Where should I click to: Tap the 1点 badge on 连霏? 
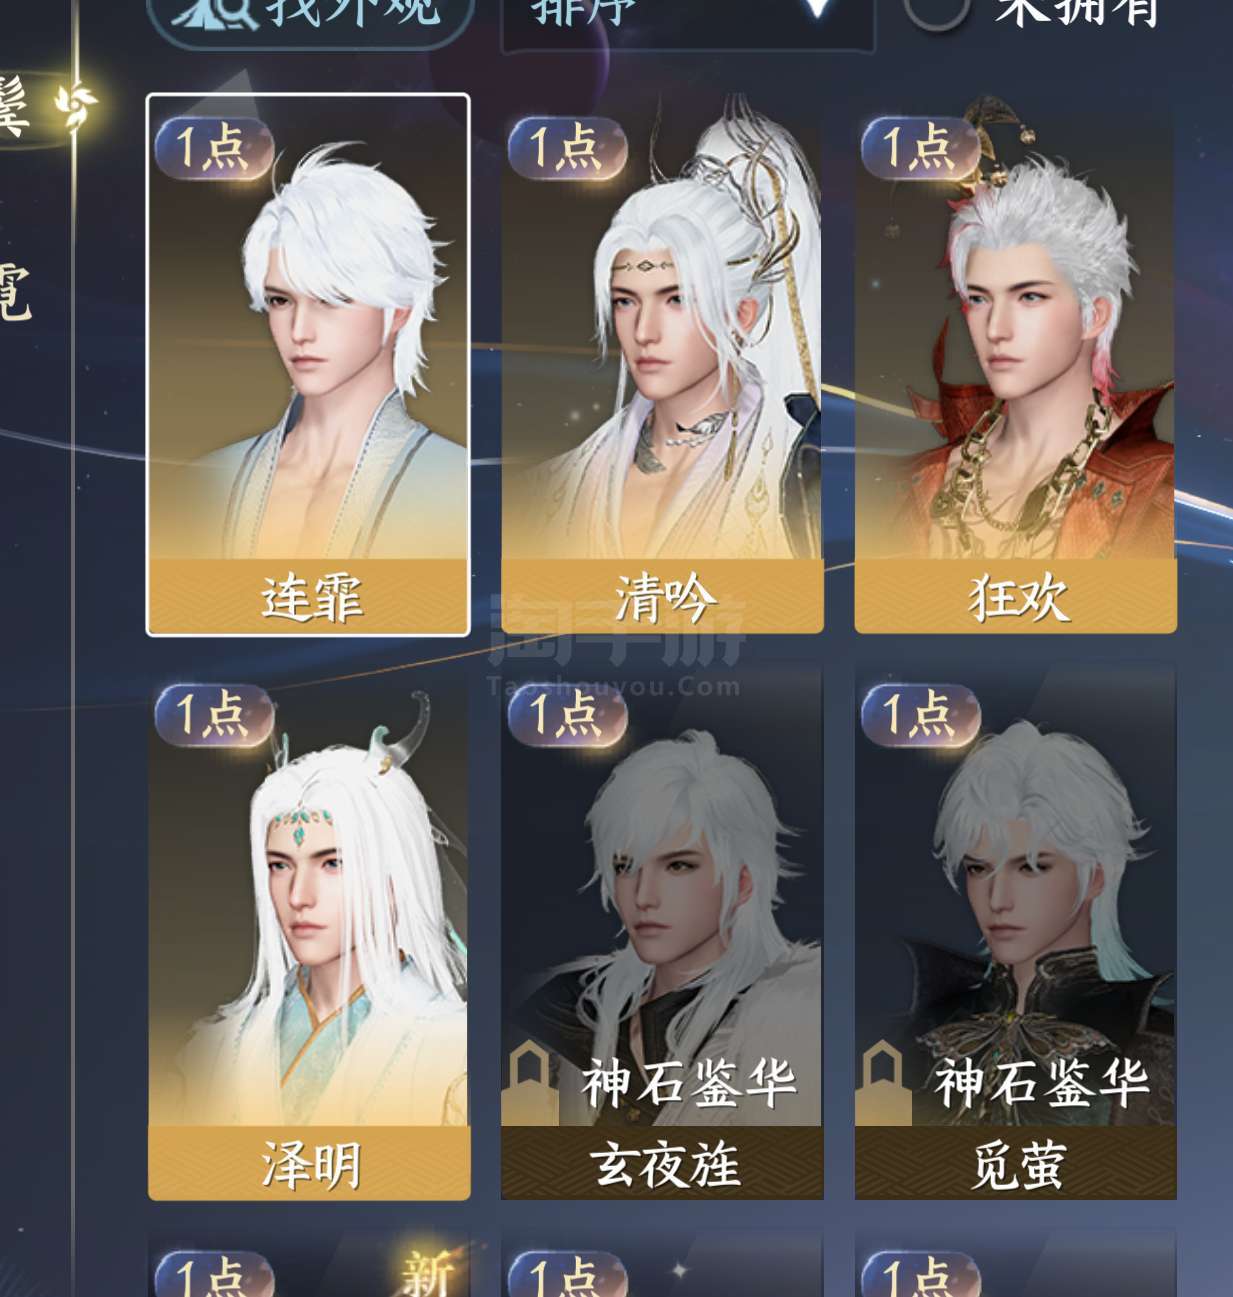click(213, 149)
